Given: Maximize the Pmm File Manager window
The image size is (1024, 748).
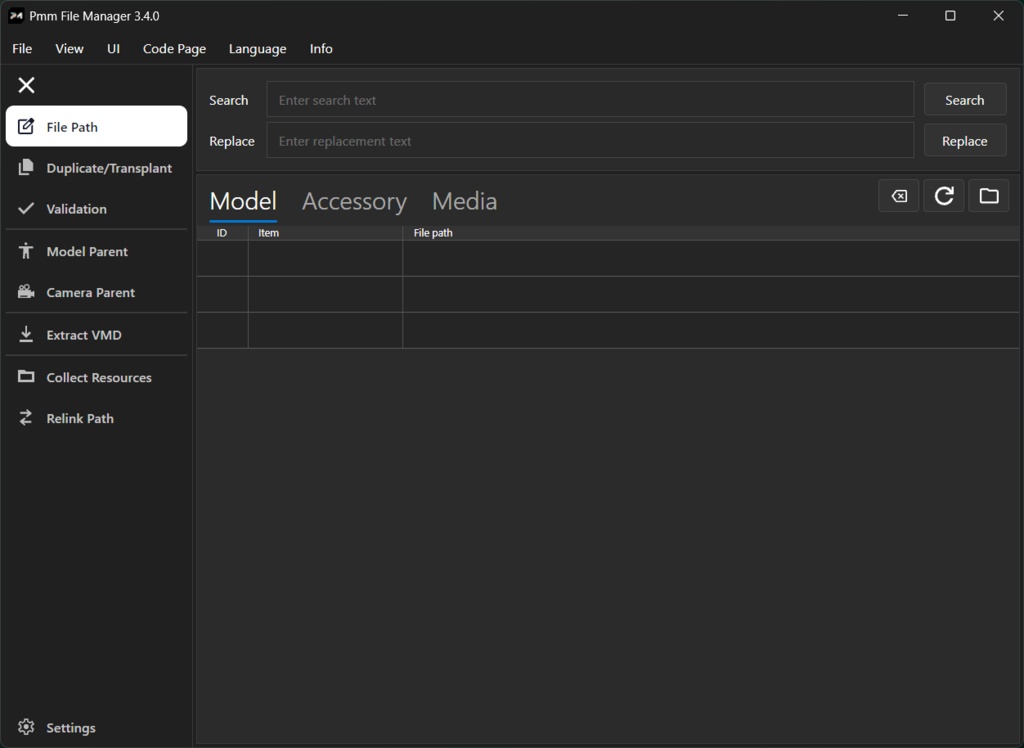Looking at the screenshot, I should pos(950,16).
